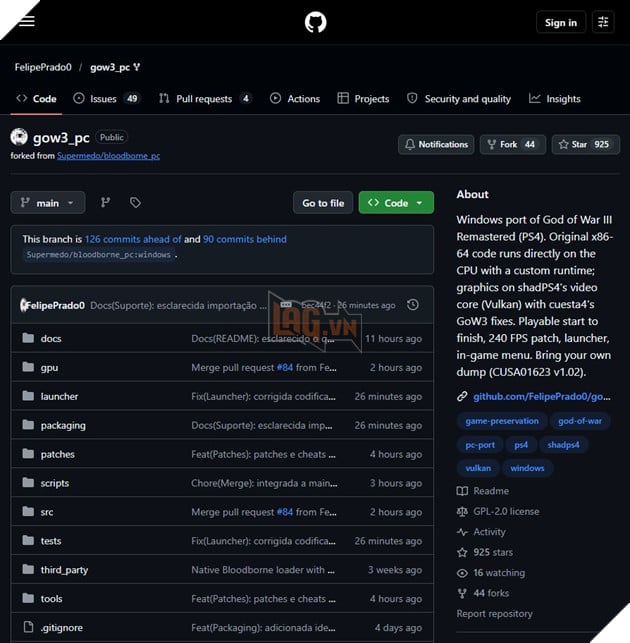Open FelipePrado0 latest commit author link
This screenshot has height=643, width=630.
click(x=55, y=306)
